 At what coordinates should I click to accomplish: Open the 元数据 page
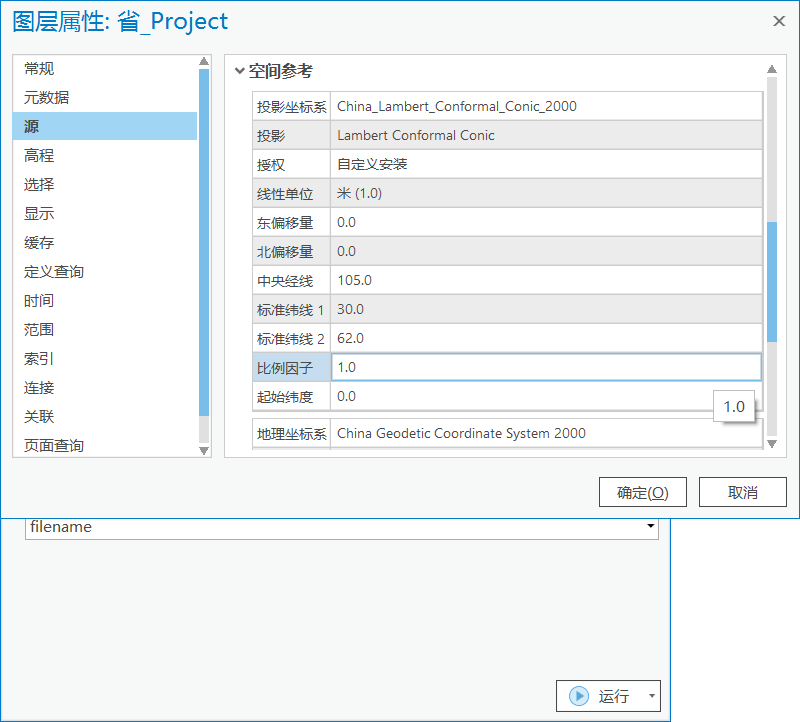[53, 97]
